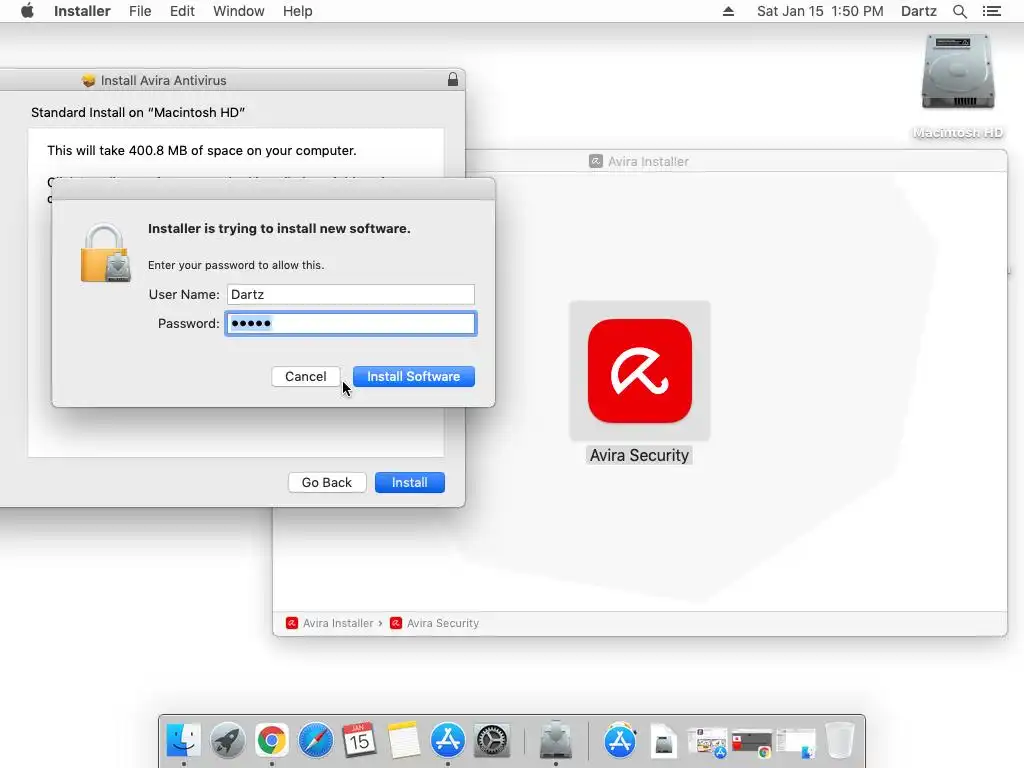Open Notification Center list icon
Image resolution: width=1024 pixels, height=768 pixels.
click(x=991, y=11)
